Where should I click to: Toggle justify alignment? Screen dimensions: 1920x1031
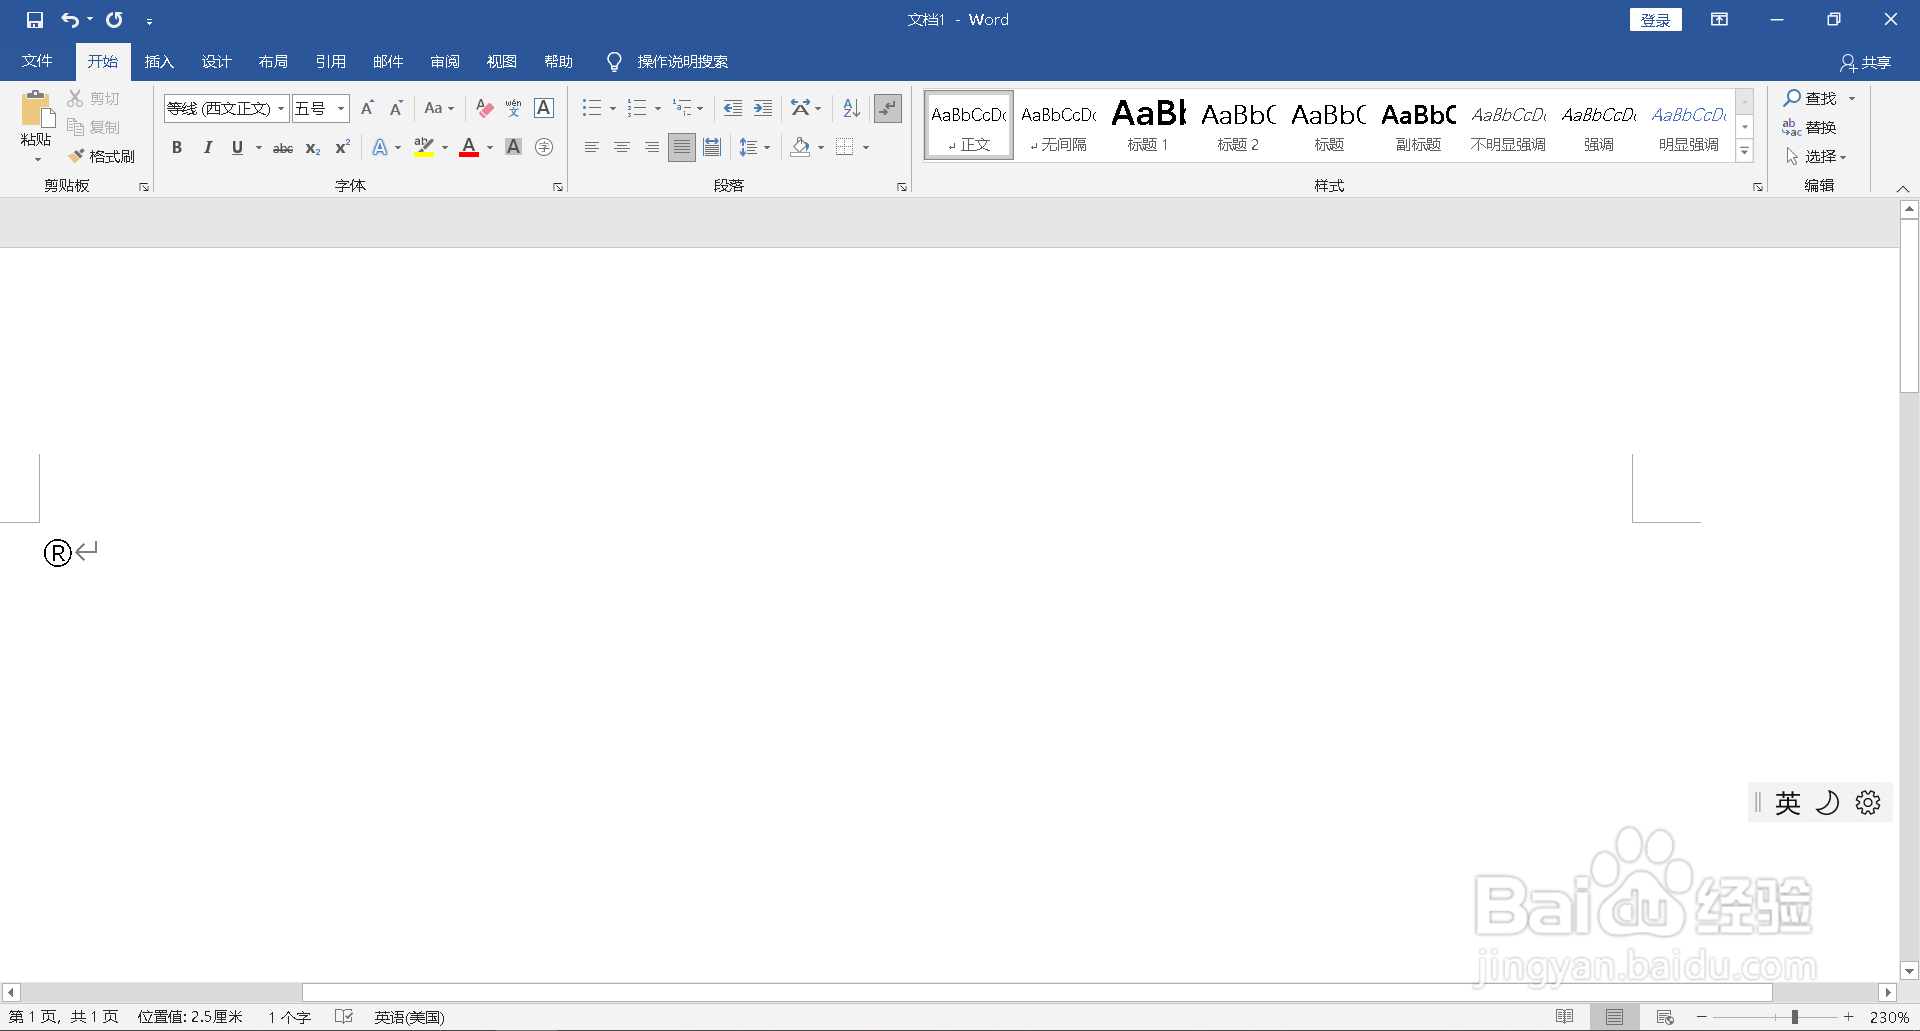coord(682,147)
